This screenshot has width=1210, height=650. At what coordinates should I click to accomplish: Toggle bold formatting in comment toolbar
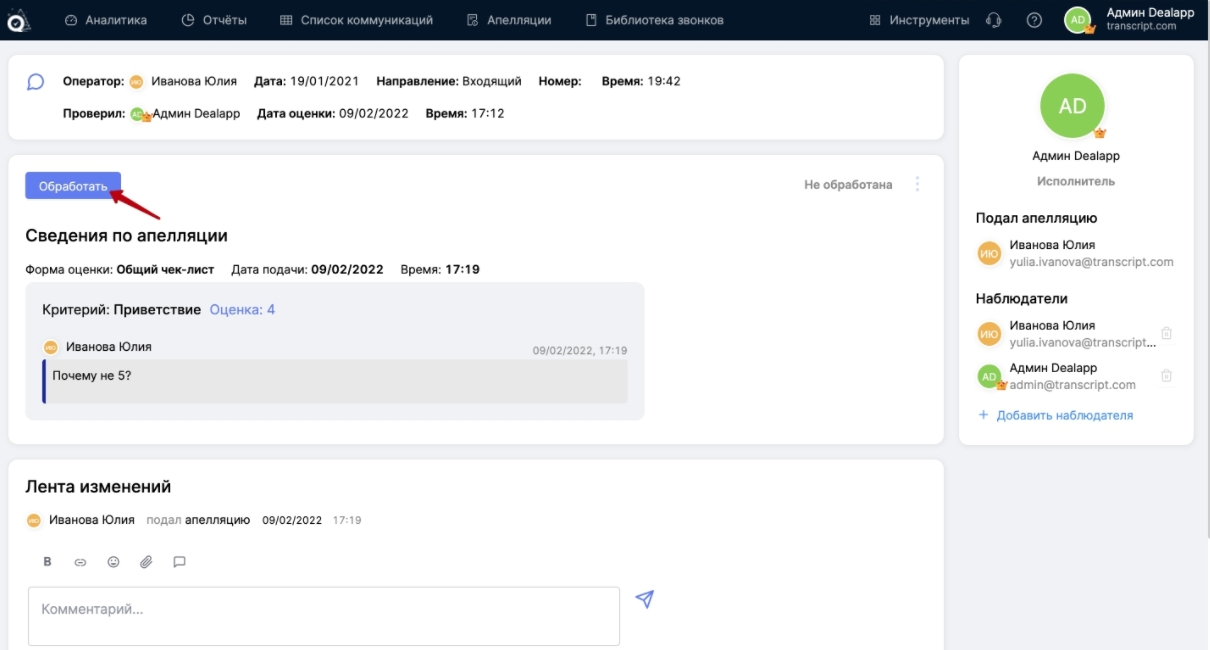pos(47,562)
